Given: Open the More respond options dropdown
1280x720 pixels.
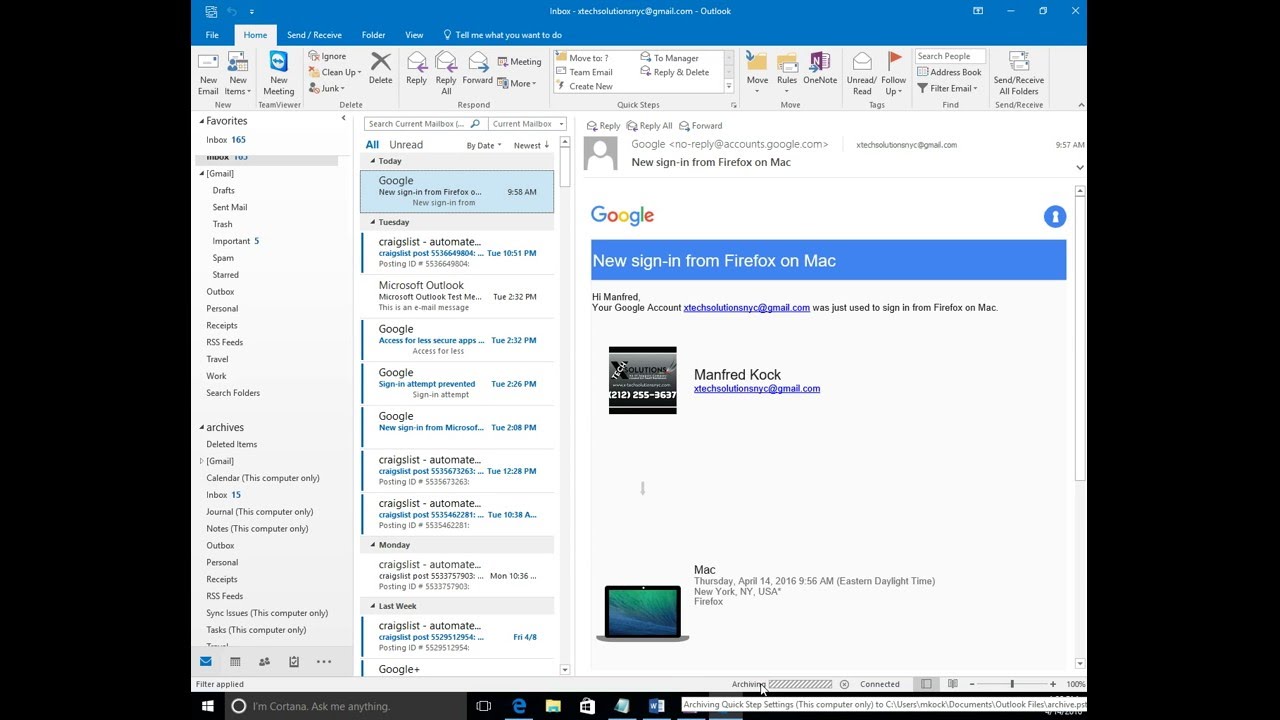Looking at the screenshot, I should click(517, 84).
